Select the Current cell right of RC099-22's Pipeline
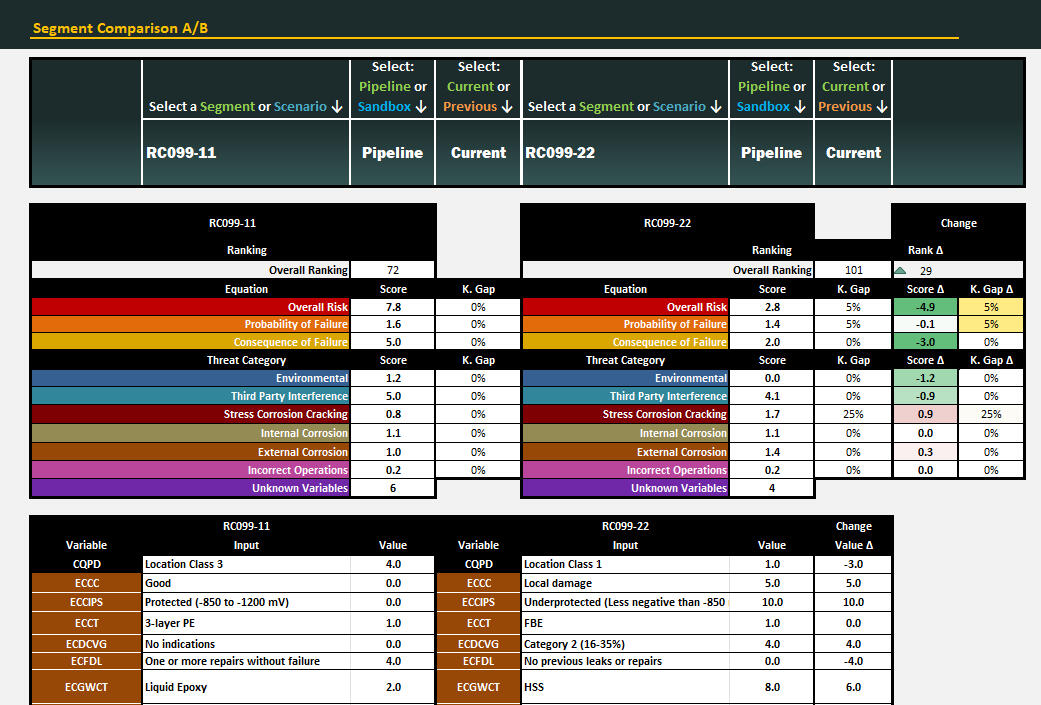The image size is (1041, 705). 853,153
